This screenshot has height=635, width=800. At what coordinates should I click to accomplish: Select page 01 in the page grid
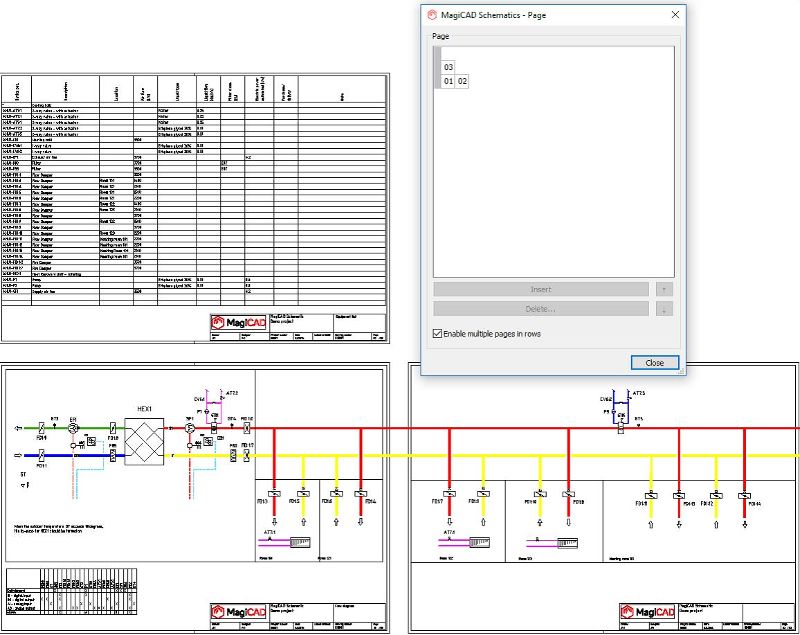pyautogui.click(x=448, y=81)
